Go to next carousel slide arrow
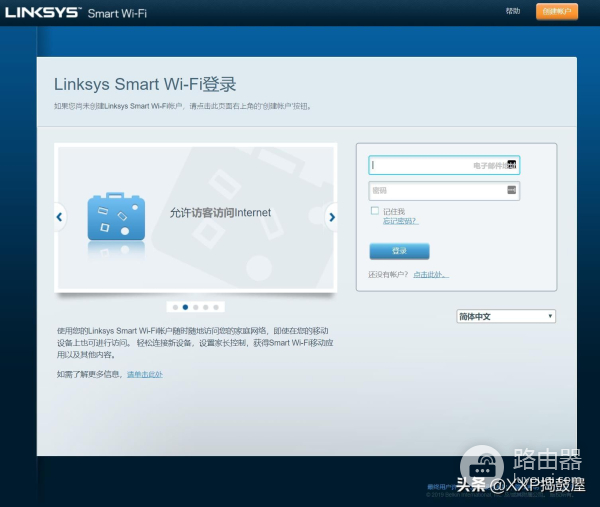 pos(331,217)
